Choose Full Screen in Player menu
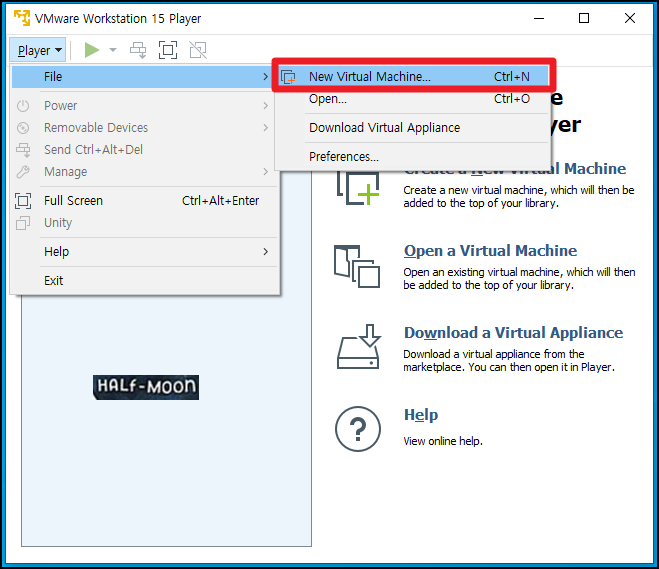 pos(141,201)
